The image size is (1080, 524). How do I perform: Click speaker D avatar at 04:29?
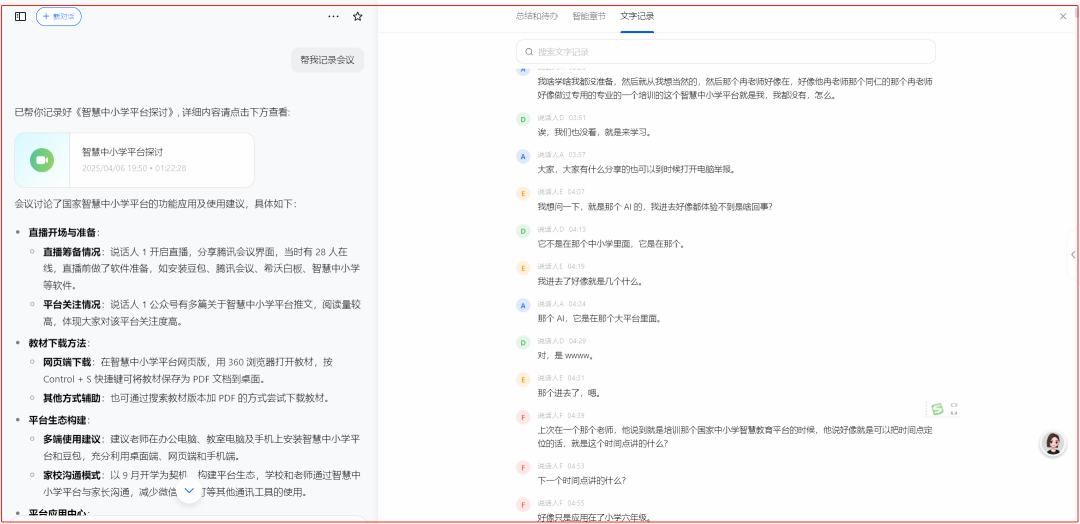[x=523, y=342]
